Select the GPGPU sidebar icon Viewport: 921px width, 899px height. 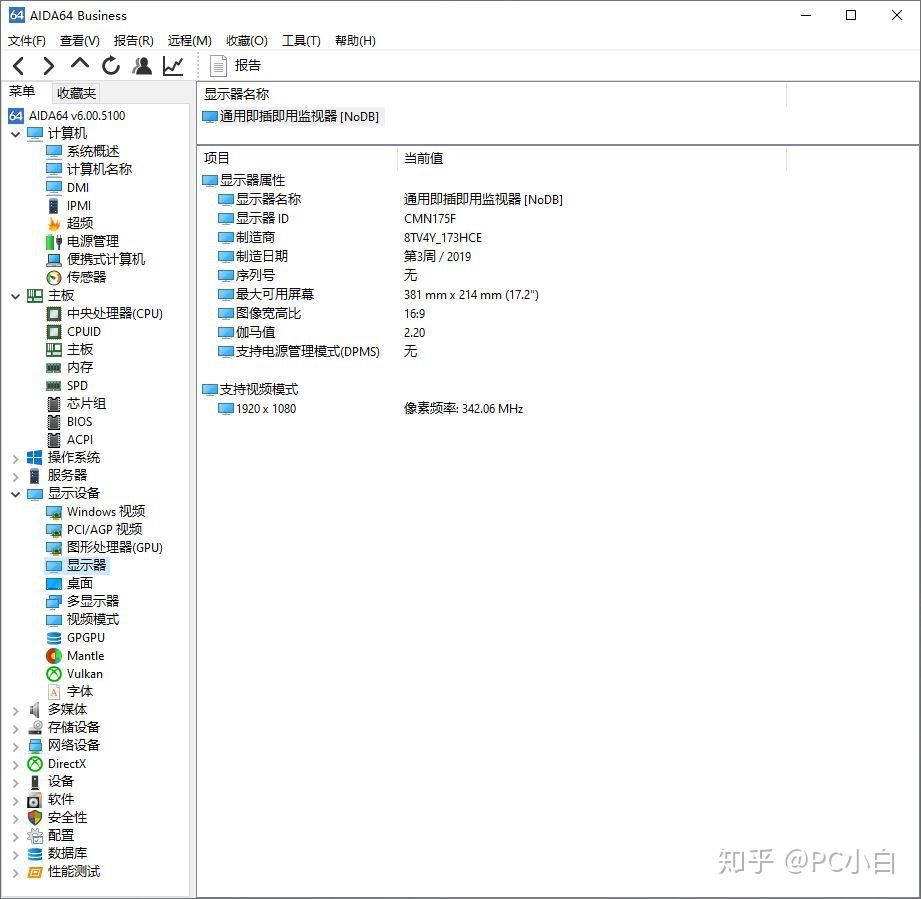pos(54,637)
